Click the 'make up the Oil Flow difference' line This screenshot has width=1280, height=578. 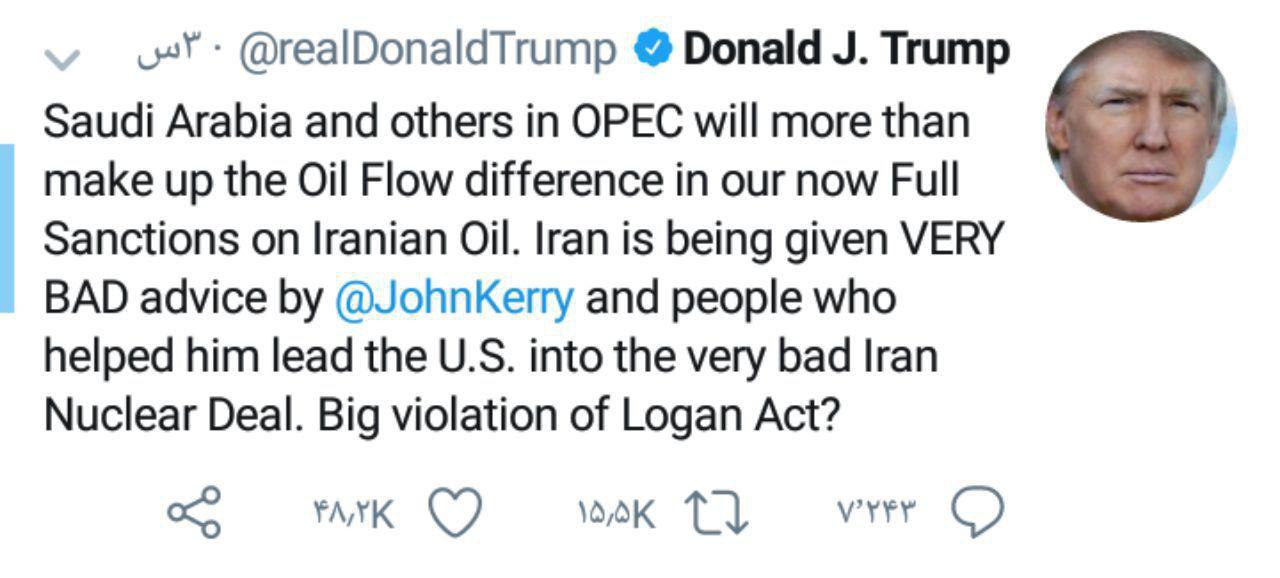pos(500,181)
